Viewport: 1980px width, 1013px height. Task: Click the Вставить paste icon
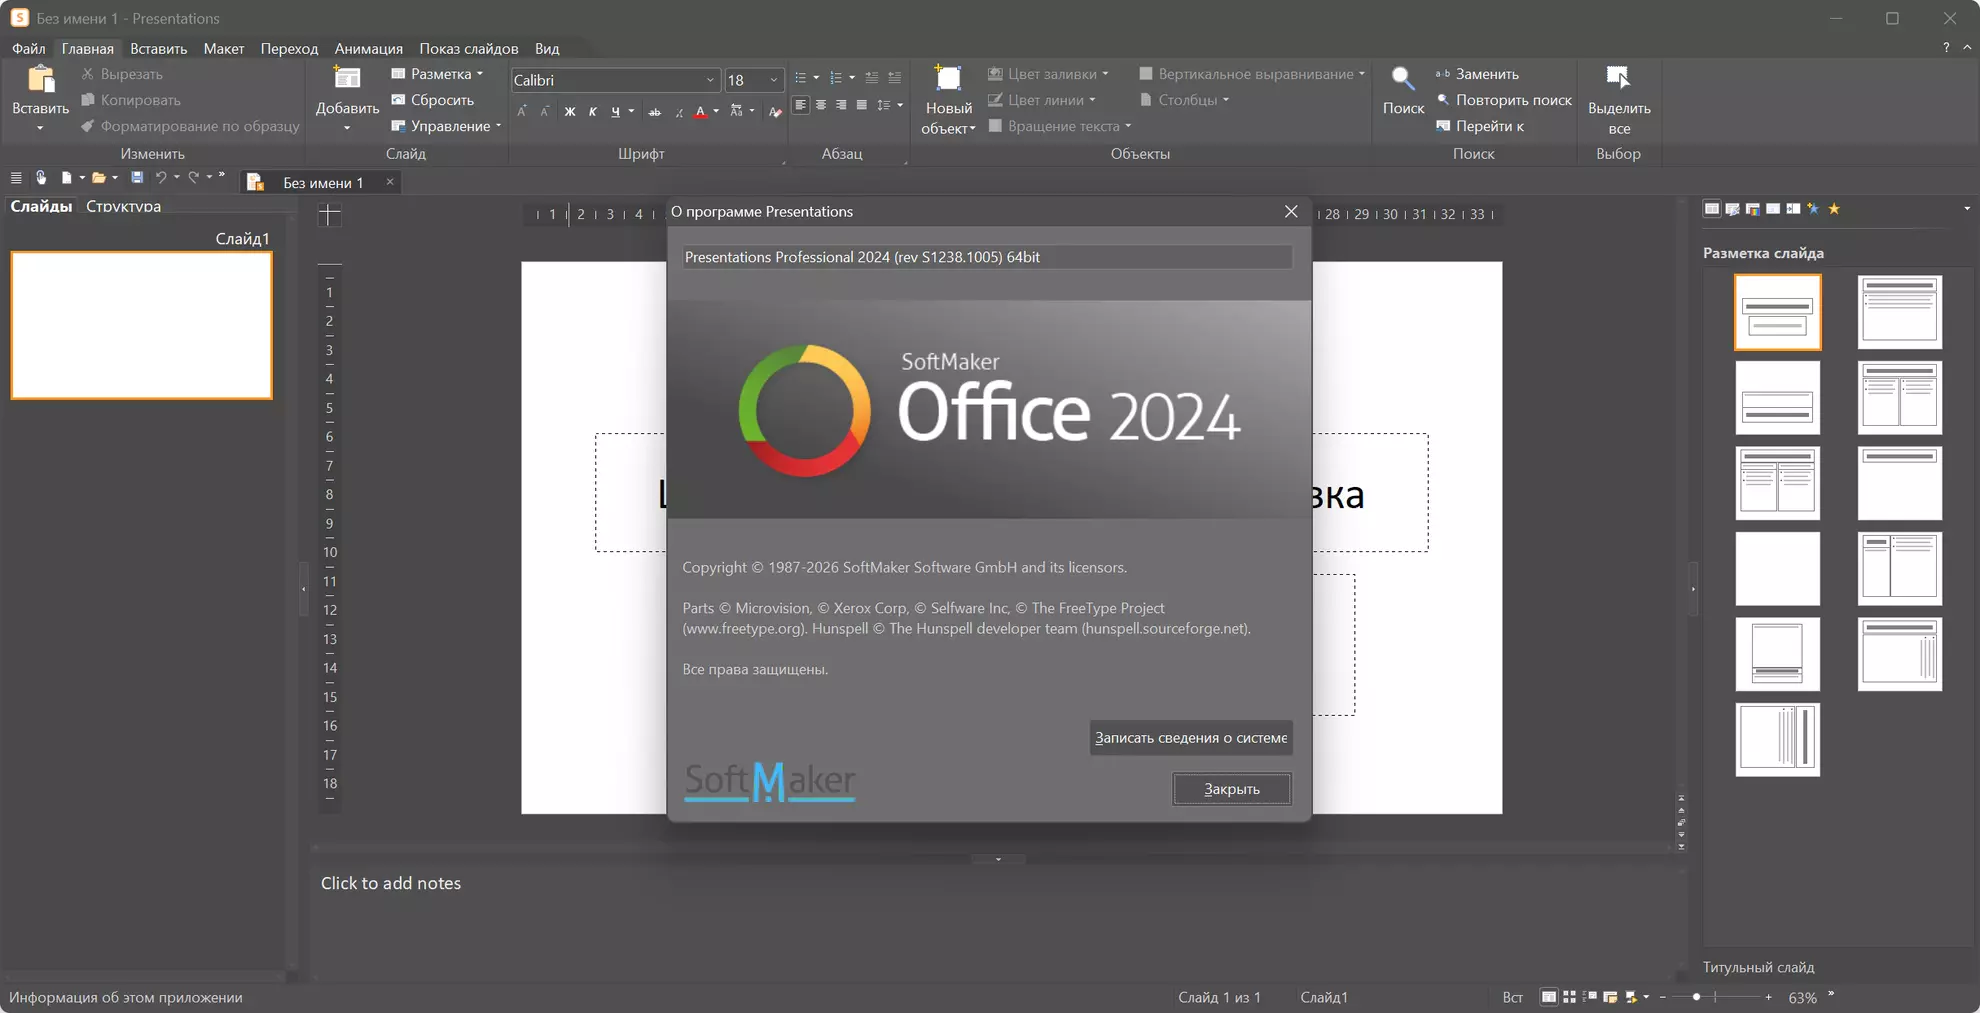[41, 79]
